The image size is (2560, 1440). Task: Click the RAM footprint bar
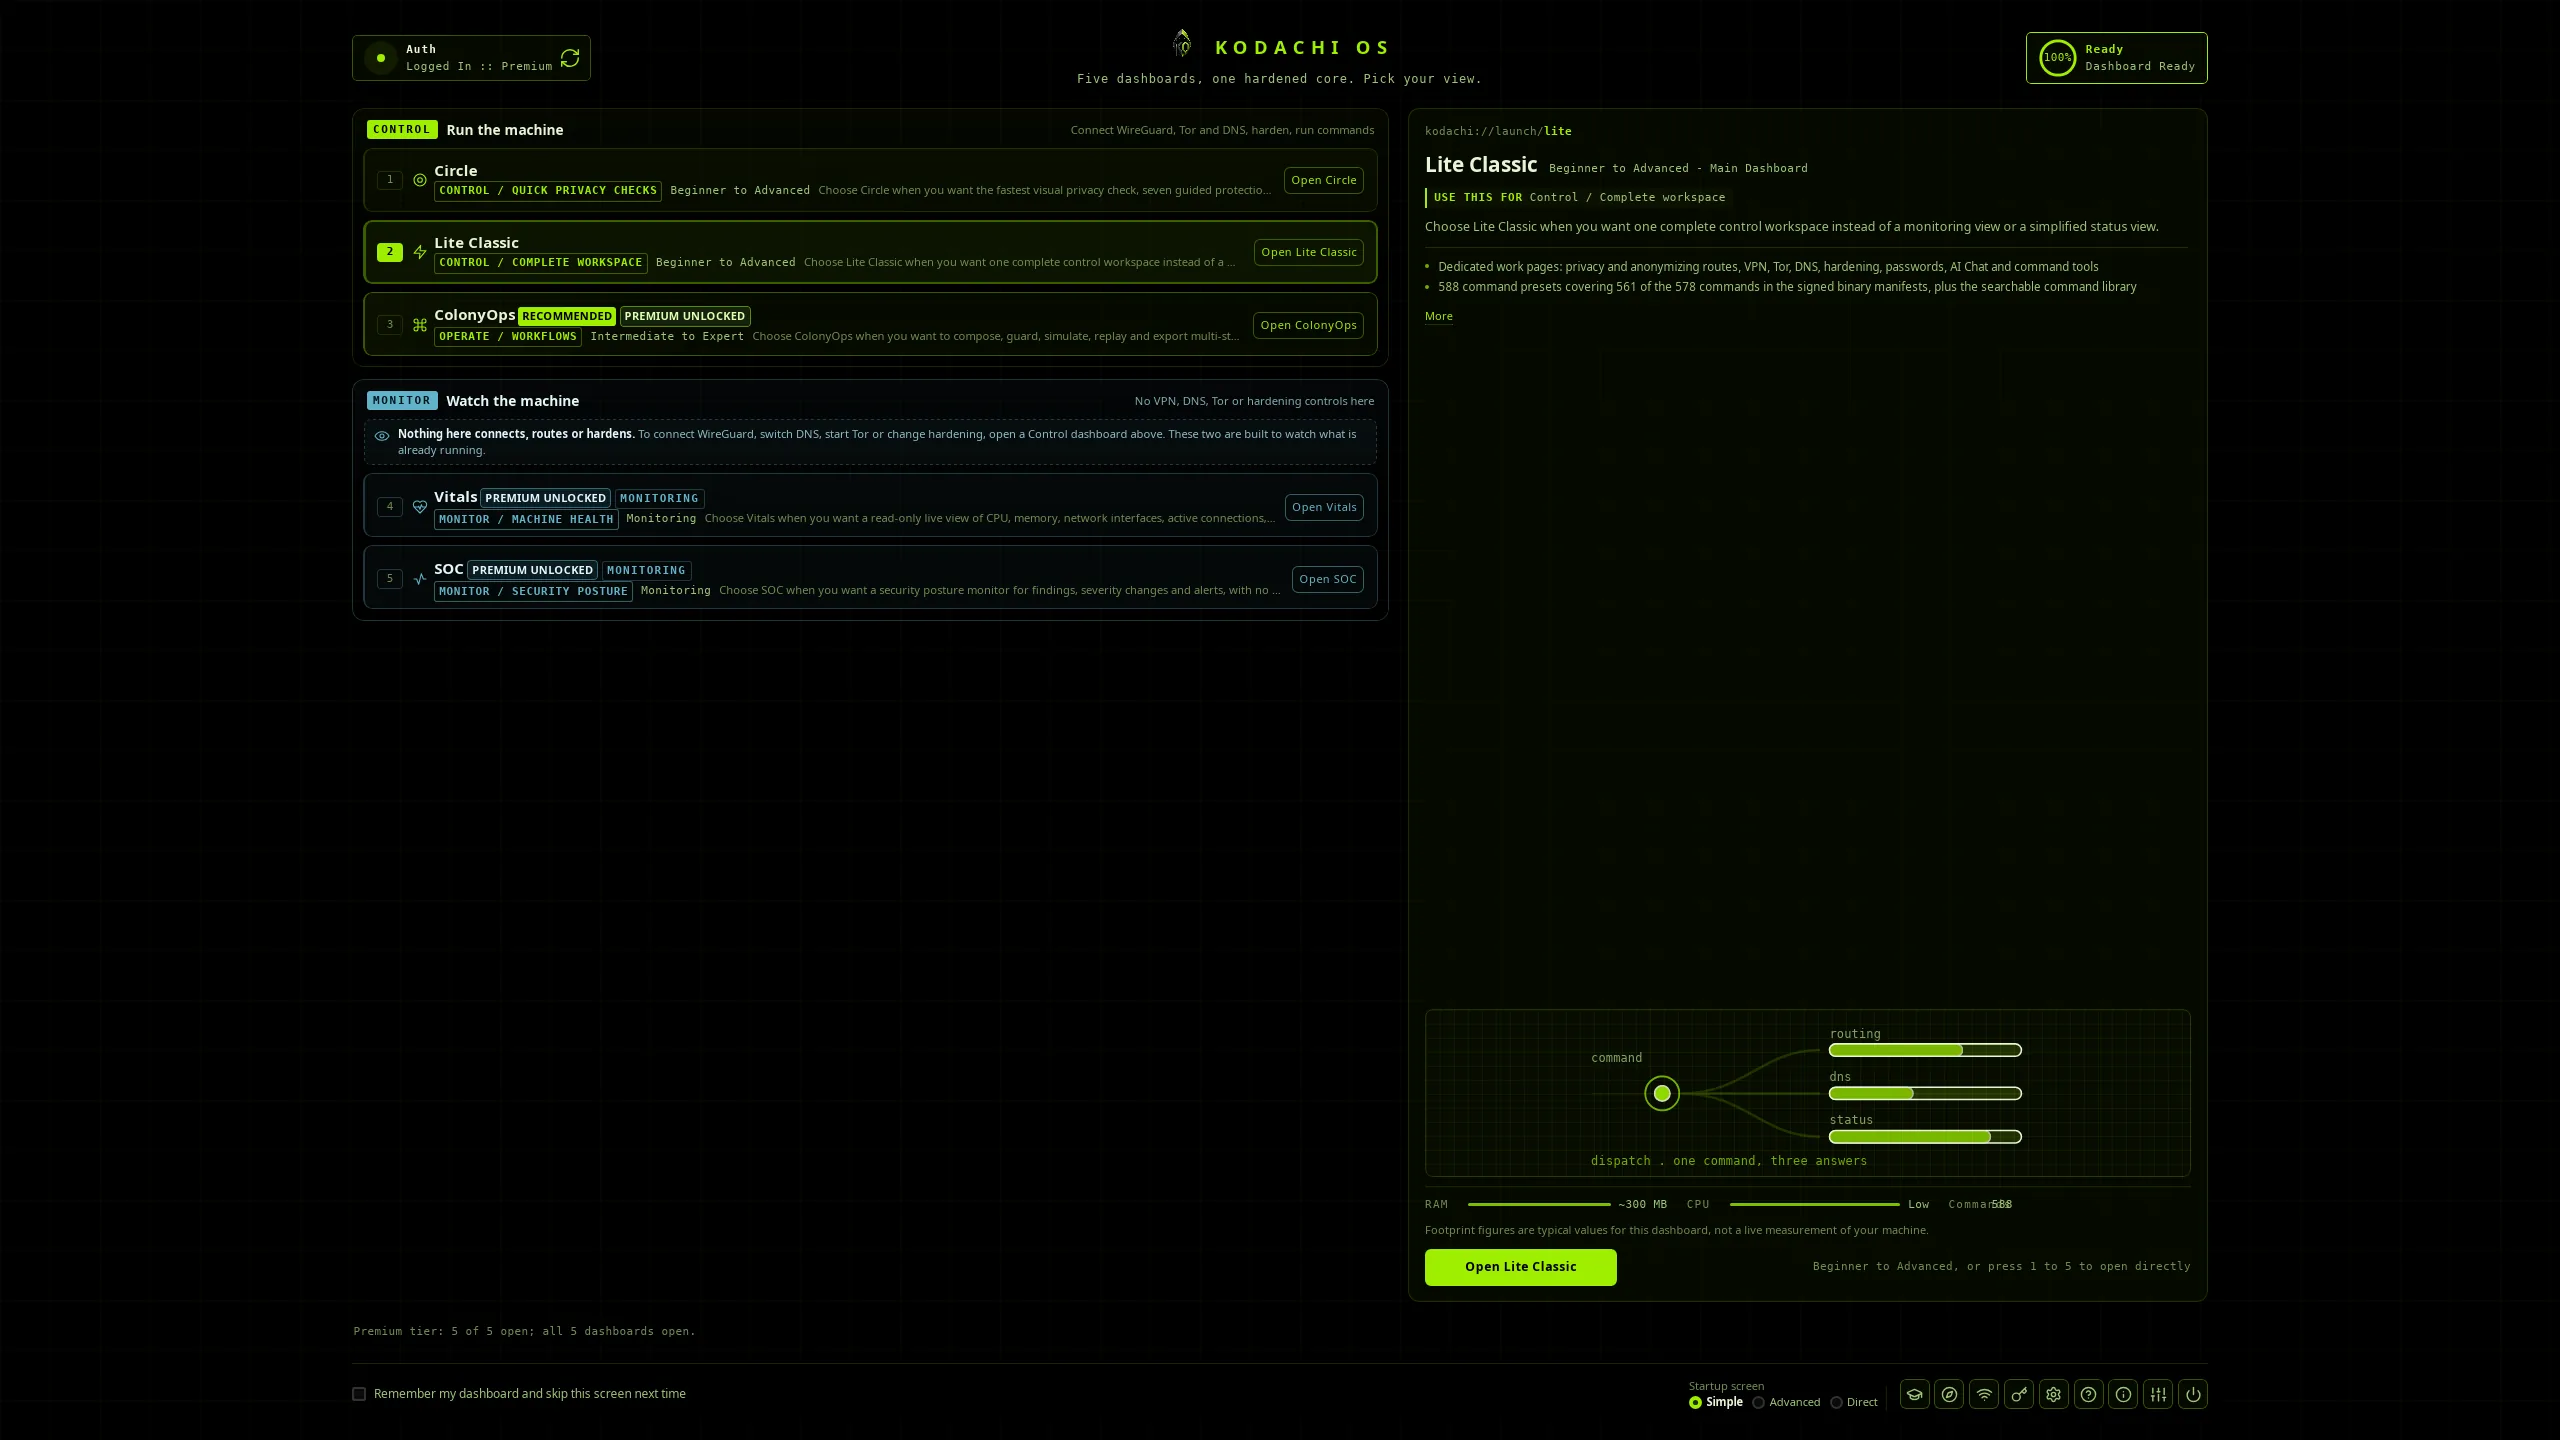(1539, 1204)
